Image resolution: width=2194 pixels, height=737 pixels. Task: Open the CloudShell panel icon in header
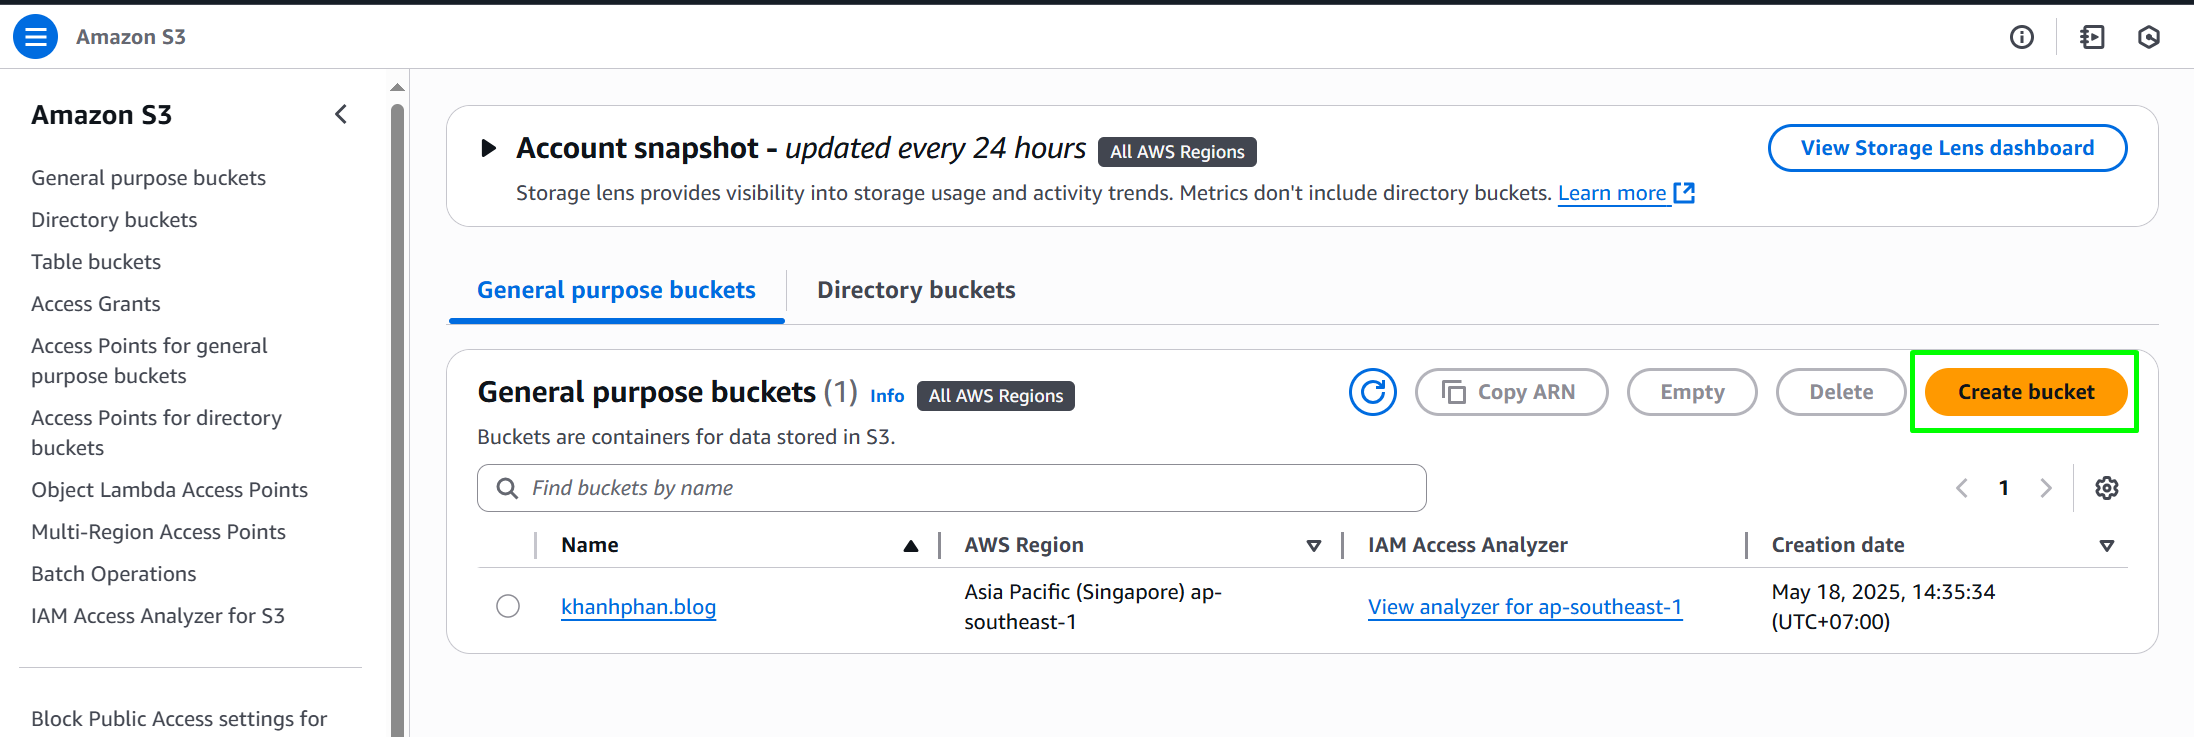[2092, 37]
